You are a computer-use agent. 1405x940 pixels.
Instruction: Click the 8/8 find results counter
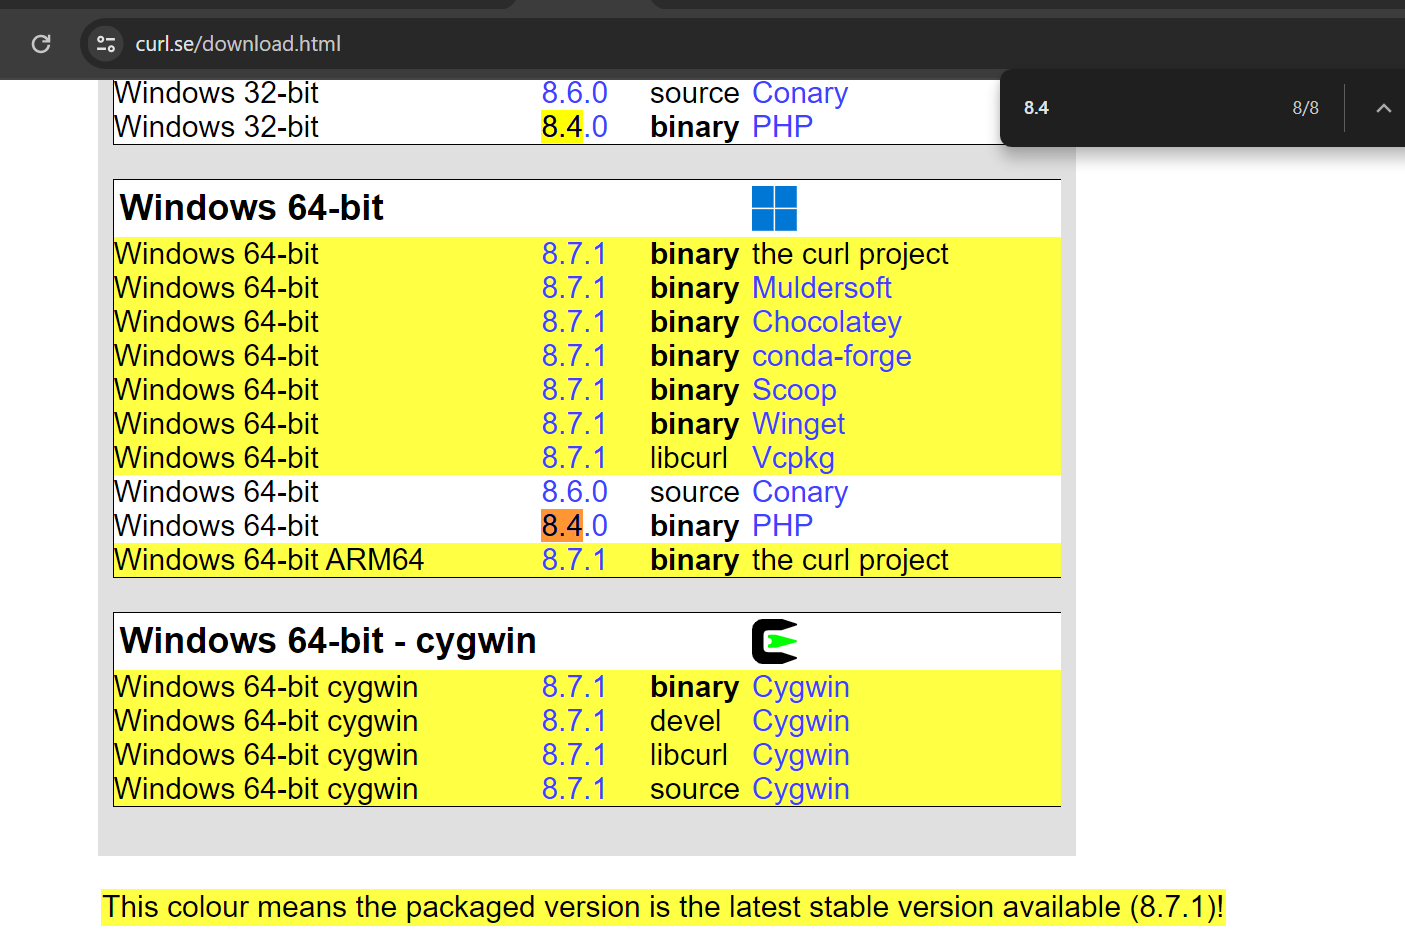point(1305,108)
